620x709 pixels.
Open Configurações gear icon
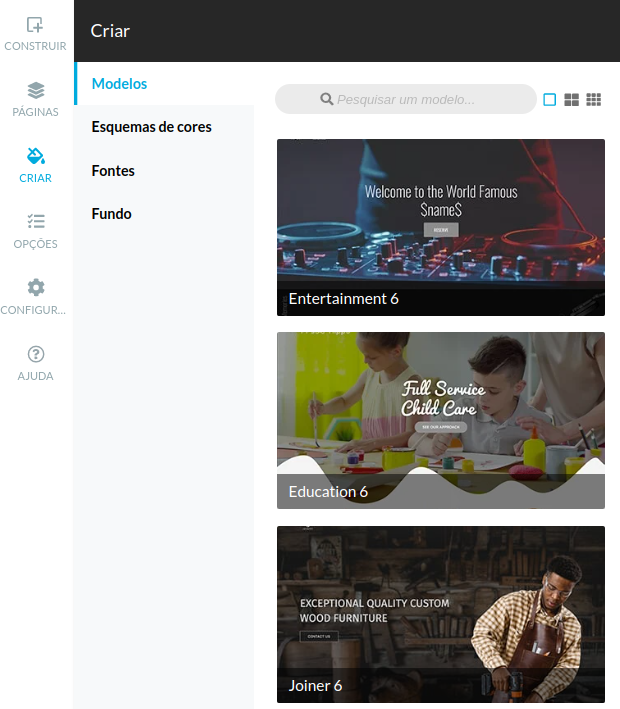pyautogui.click(x=35, y=288)
